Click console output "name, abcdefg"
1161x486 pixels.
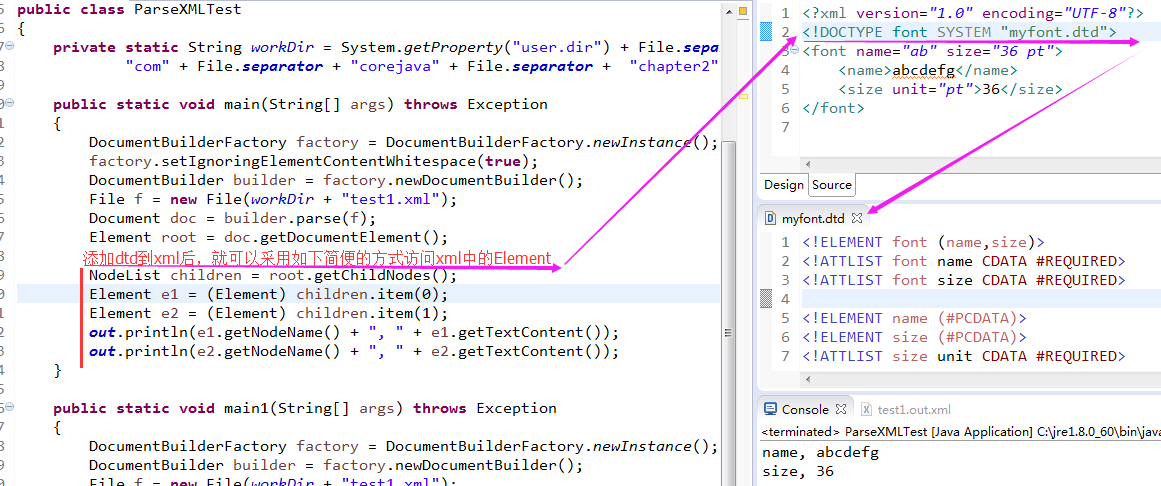[820, 453]
